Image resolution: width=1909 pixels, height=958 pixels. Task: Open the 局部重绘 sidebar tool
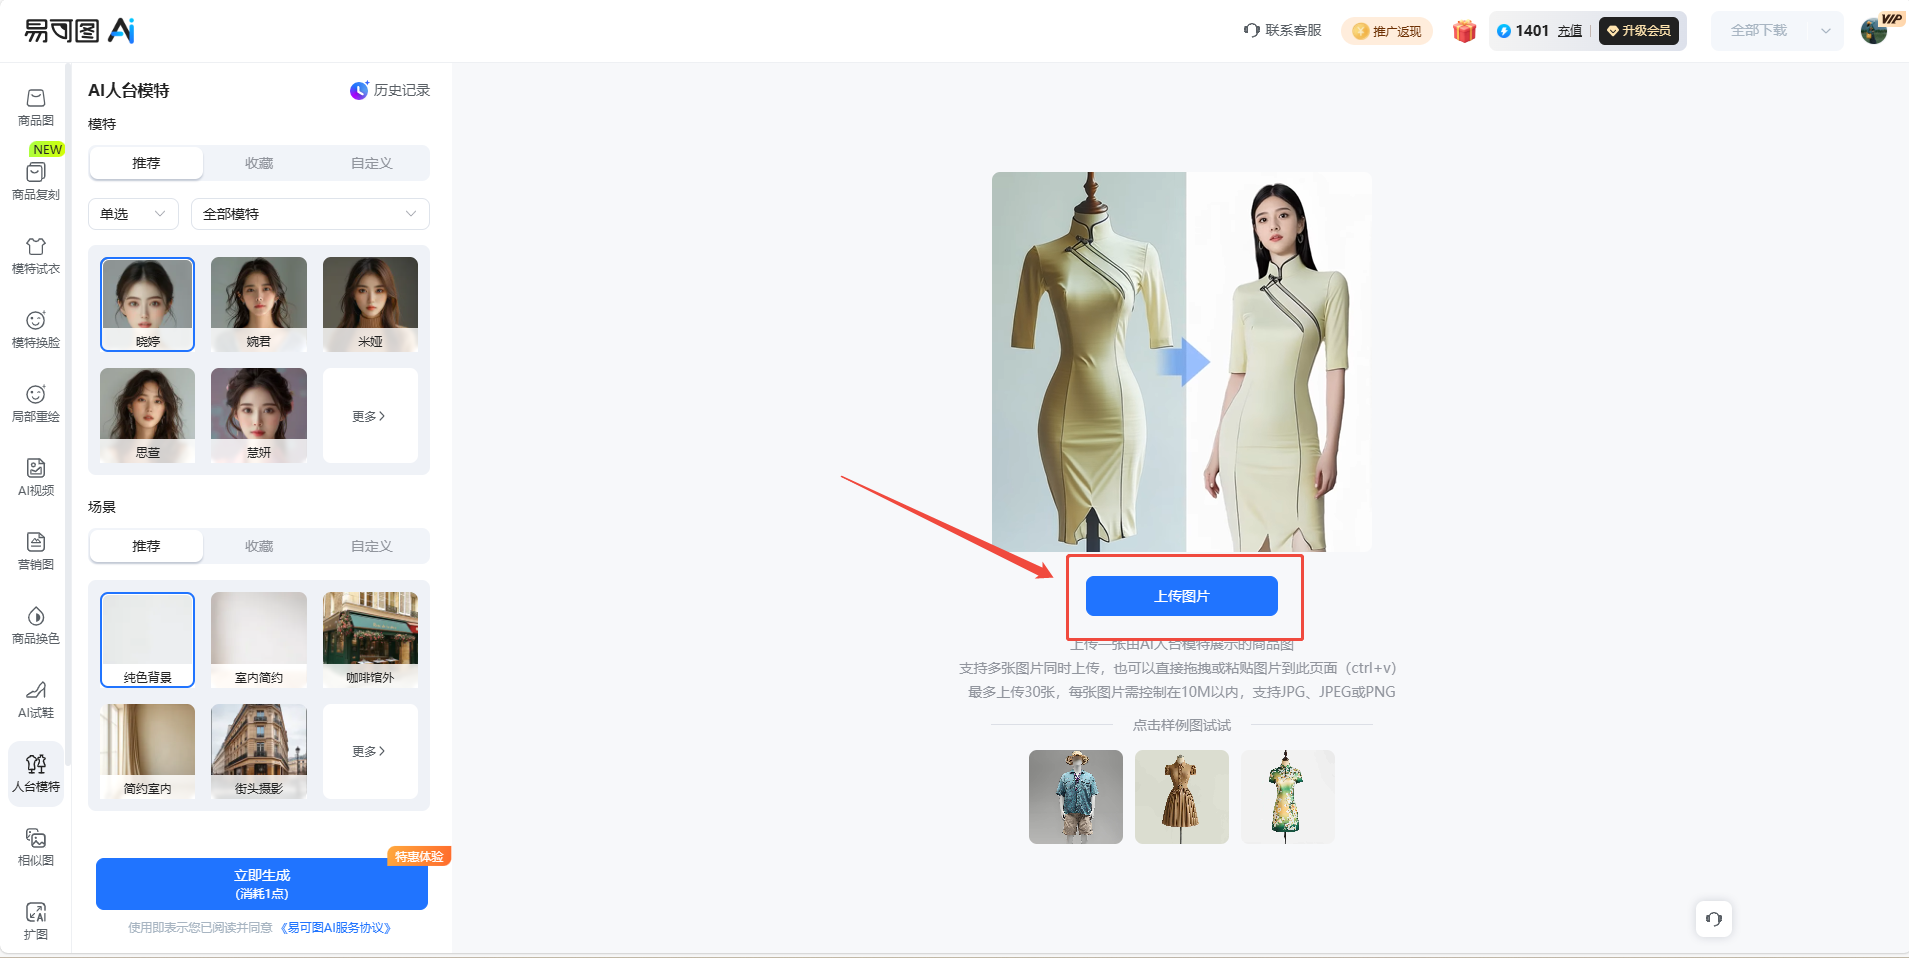(36, 404)
